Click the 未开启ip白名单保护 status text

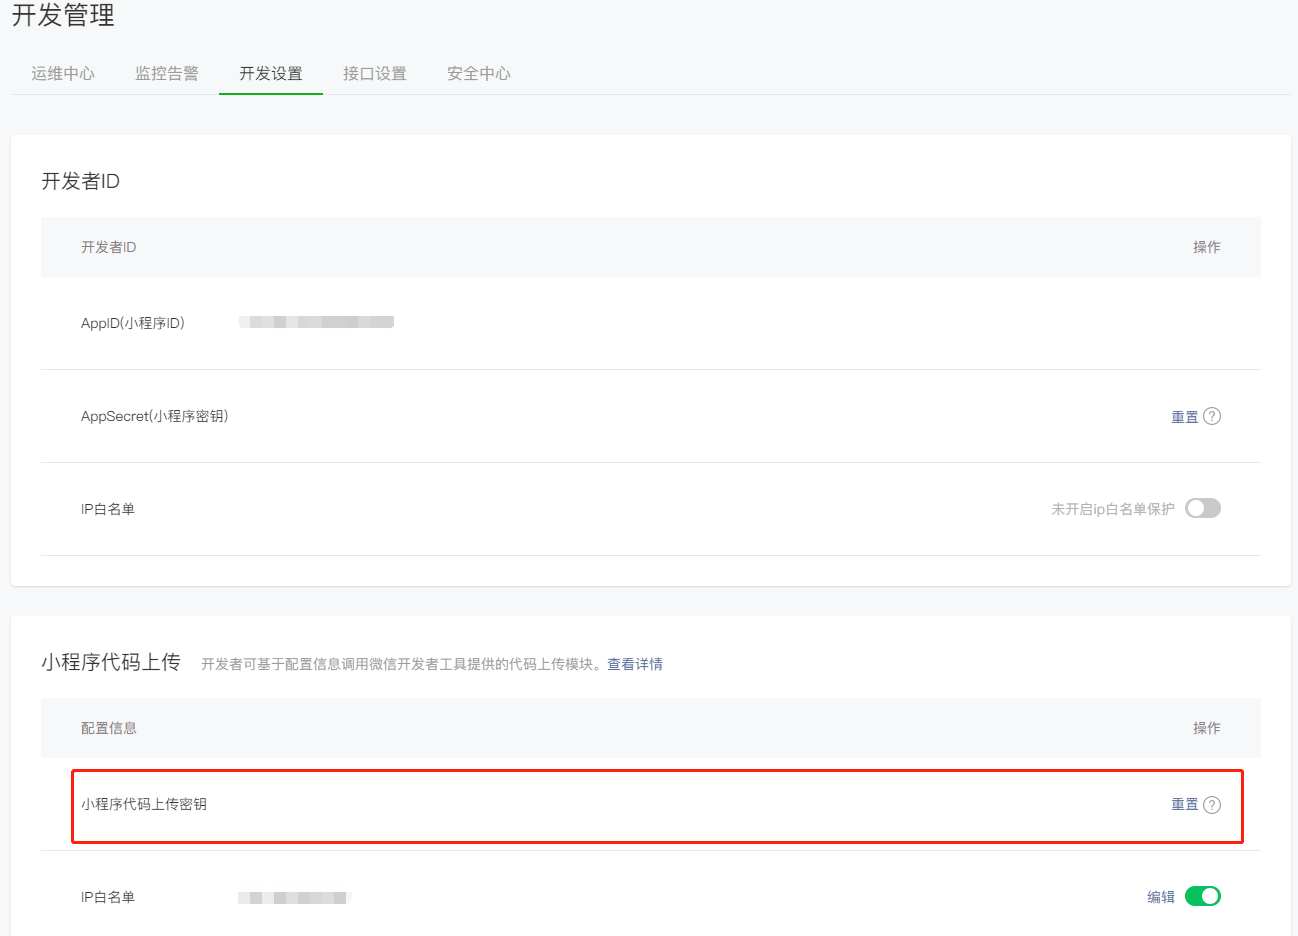[x=1112, y=509]
